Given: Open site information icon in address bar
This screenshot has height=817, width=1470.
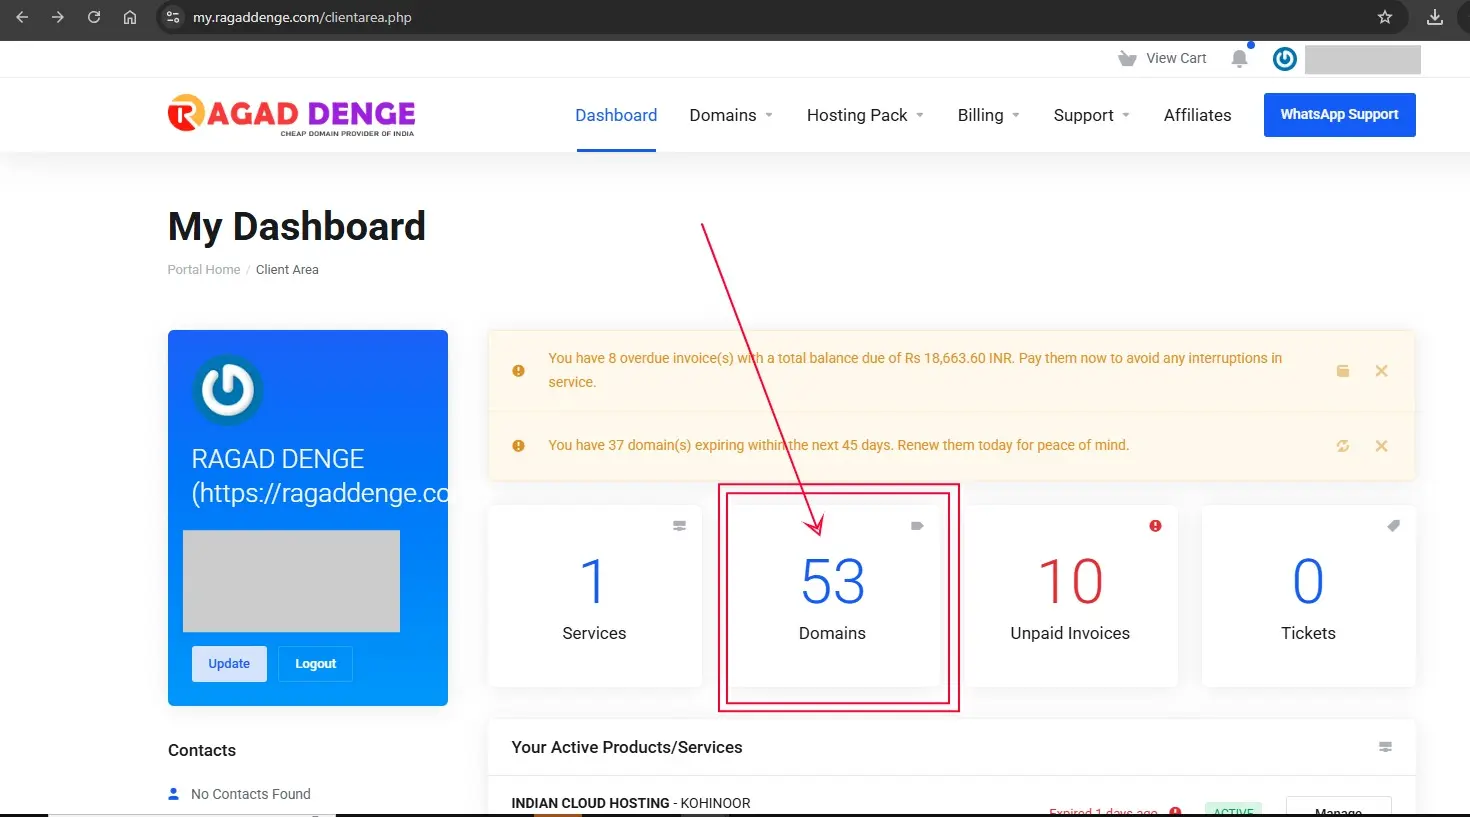Looking at the screenshot, I should point(173,17).
